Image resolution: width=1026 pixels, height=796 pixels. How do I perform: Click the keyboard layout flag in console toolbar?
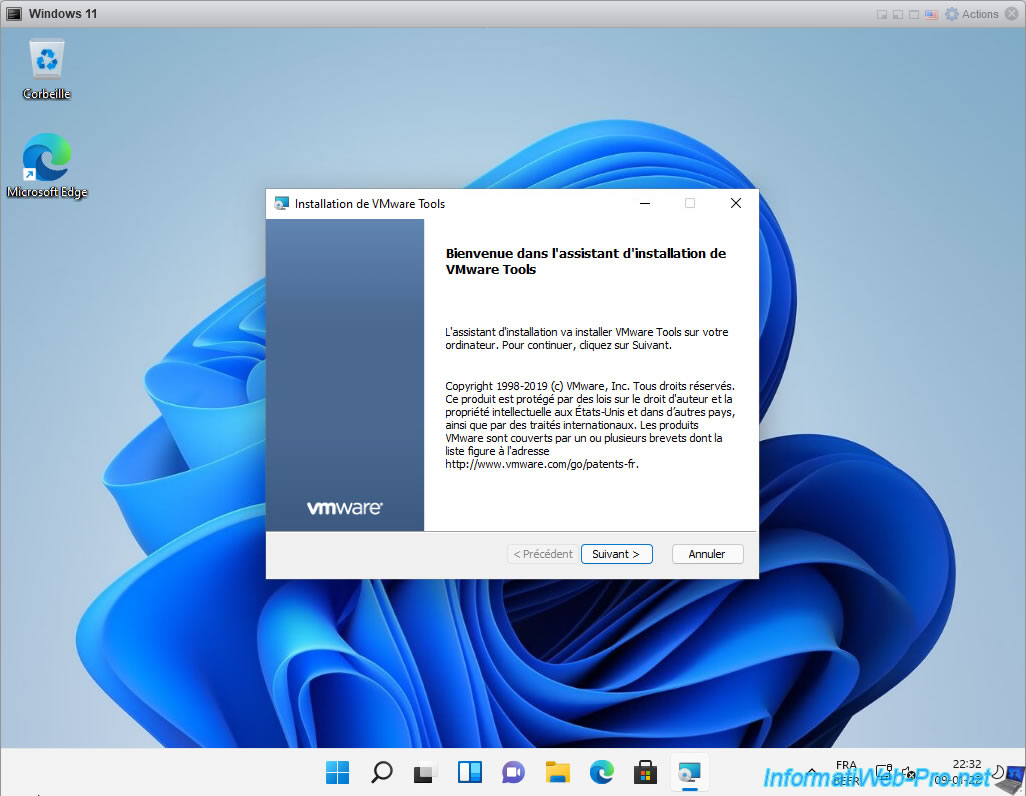pyautogui.click(x=931, y=13)
